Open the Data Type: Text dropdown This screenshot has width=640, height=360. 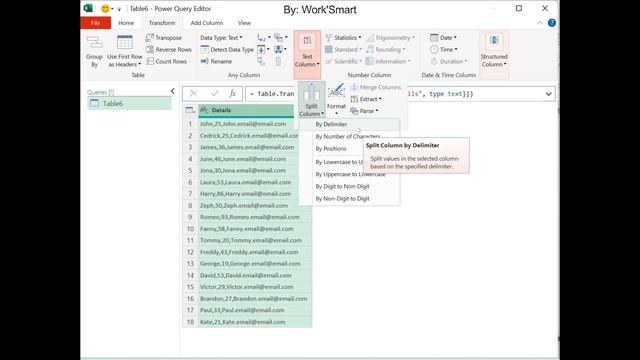tap(221, 38)
